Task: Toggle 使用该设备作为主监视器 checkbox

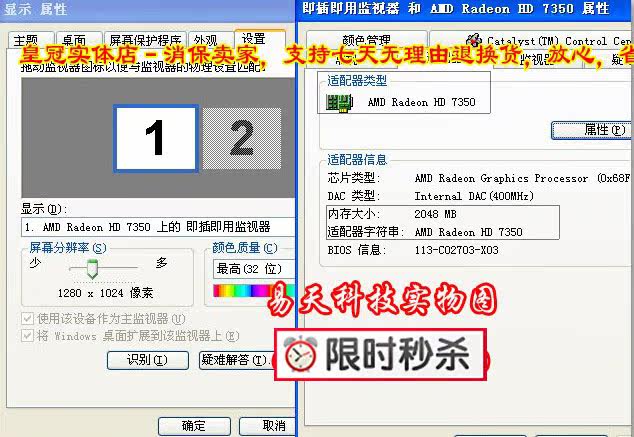Action: tap(27, 319)
